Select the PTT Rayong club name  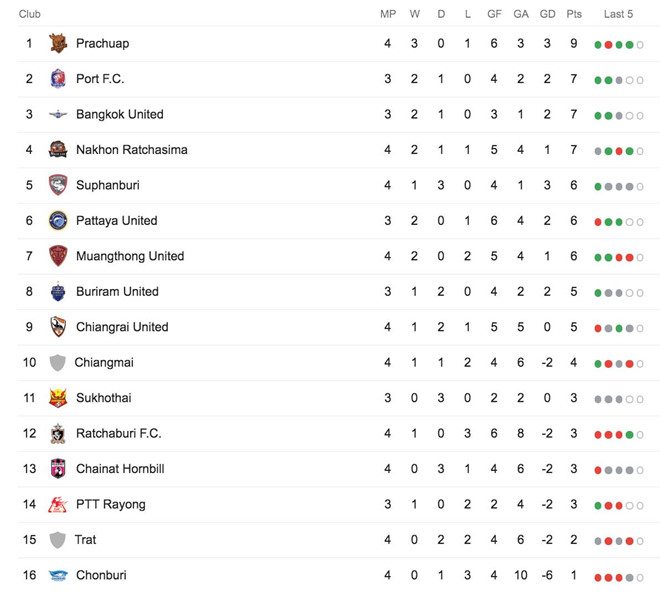[x=110, y=504]
